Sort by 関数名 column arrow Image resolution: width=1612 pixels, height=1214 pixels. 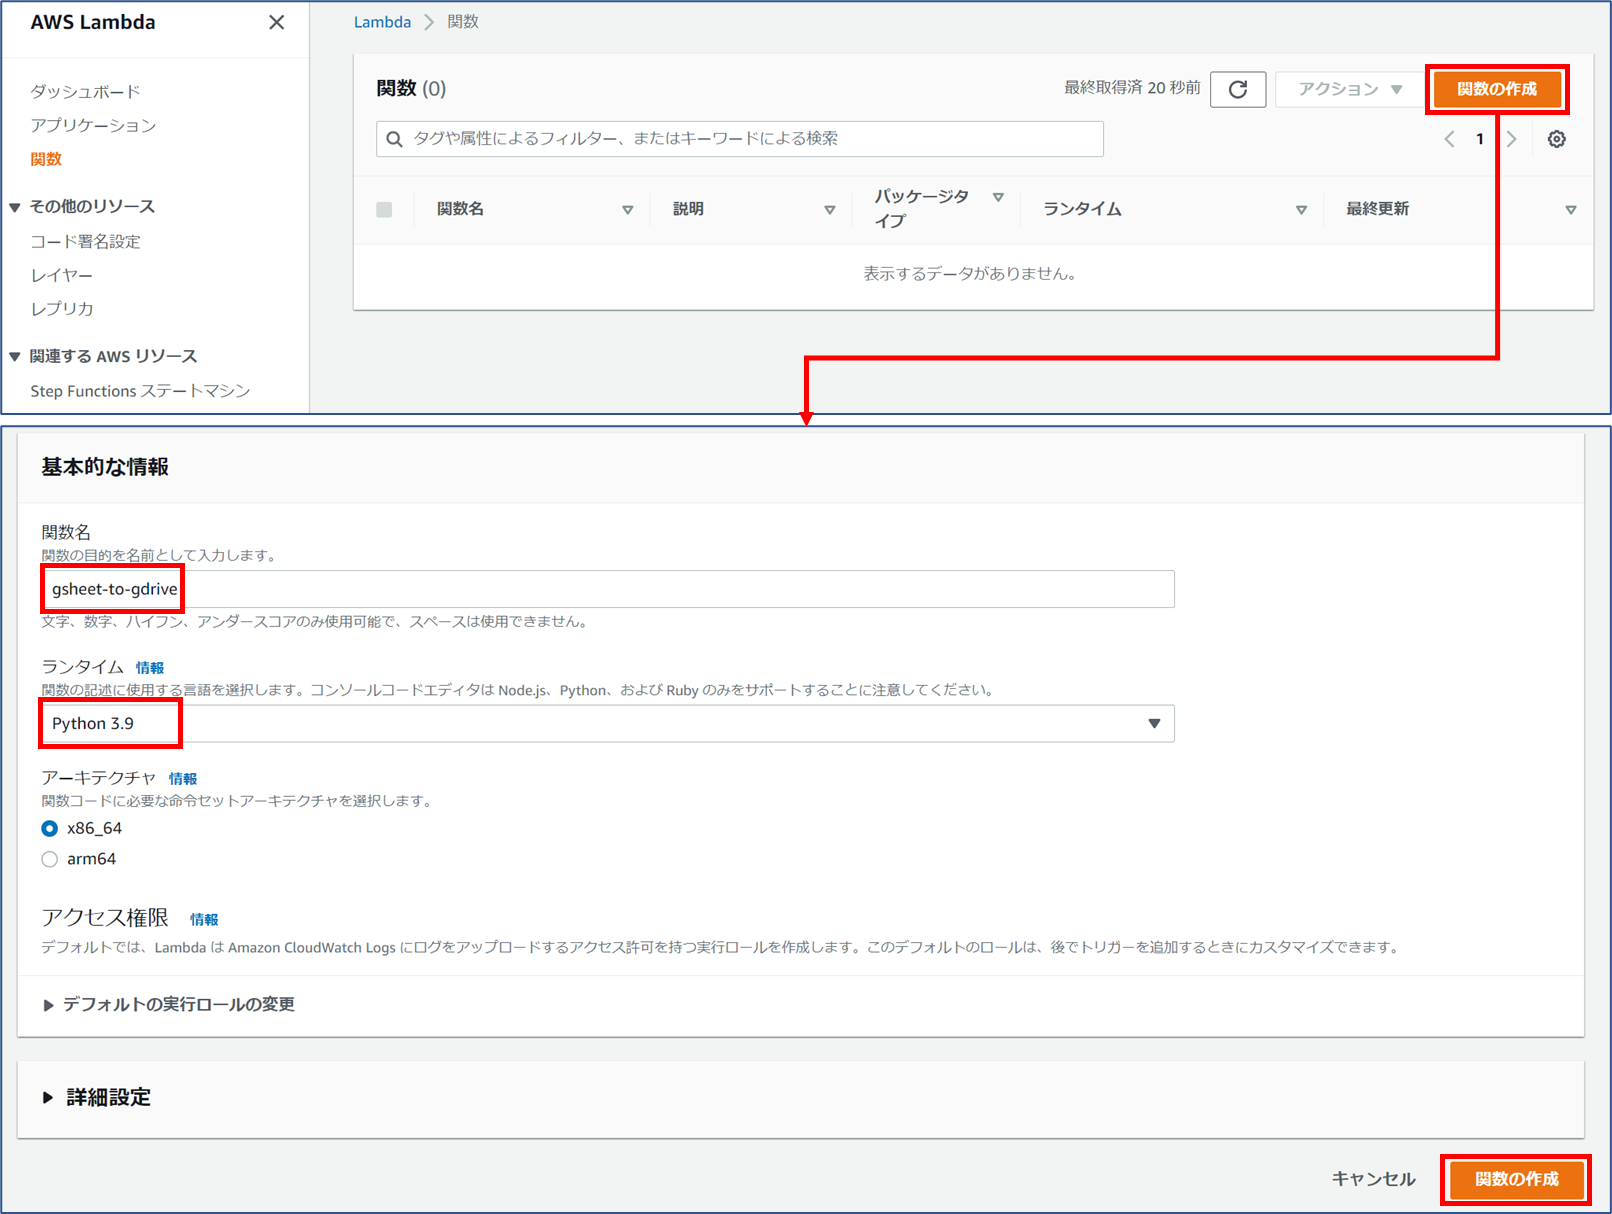[x=627, y=210]
